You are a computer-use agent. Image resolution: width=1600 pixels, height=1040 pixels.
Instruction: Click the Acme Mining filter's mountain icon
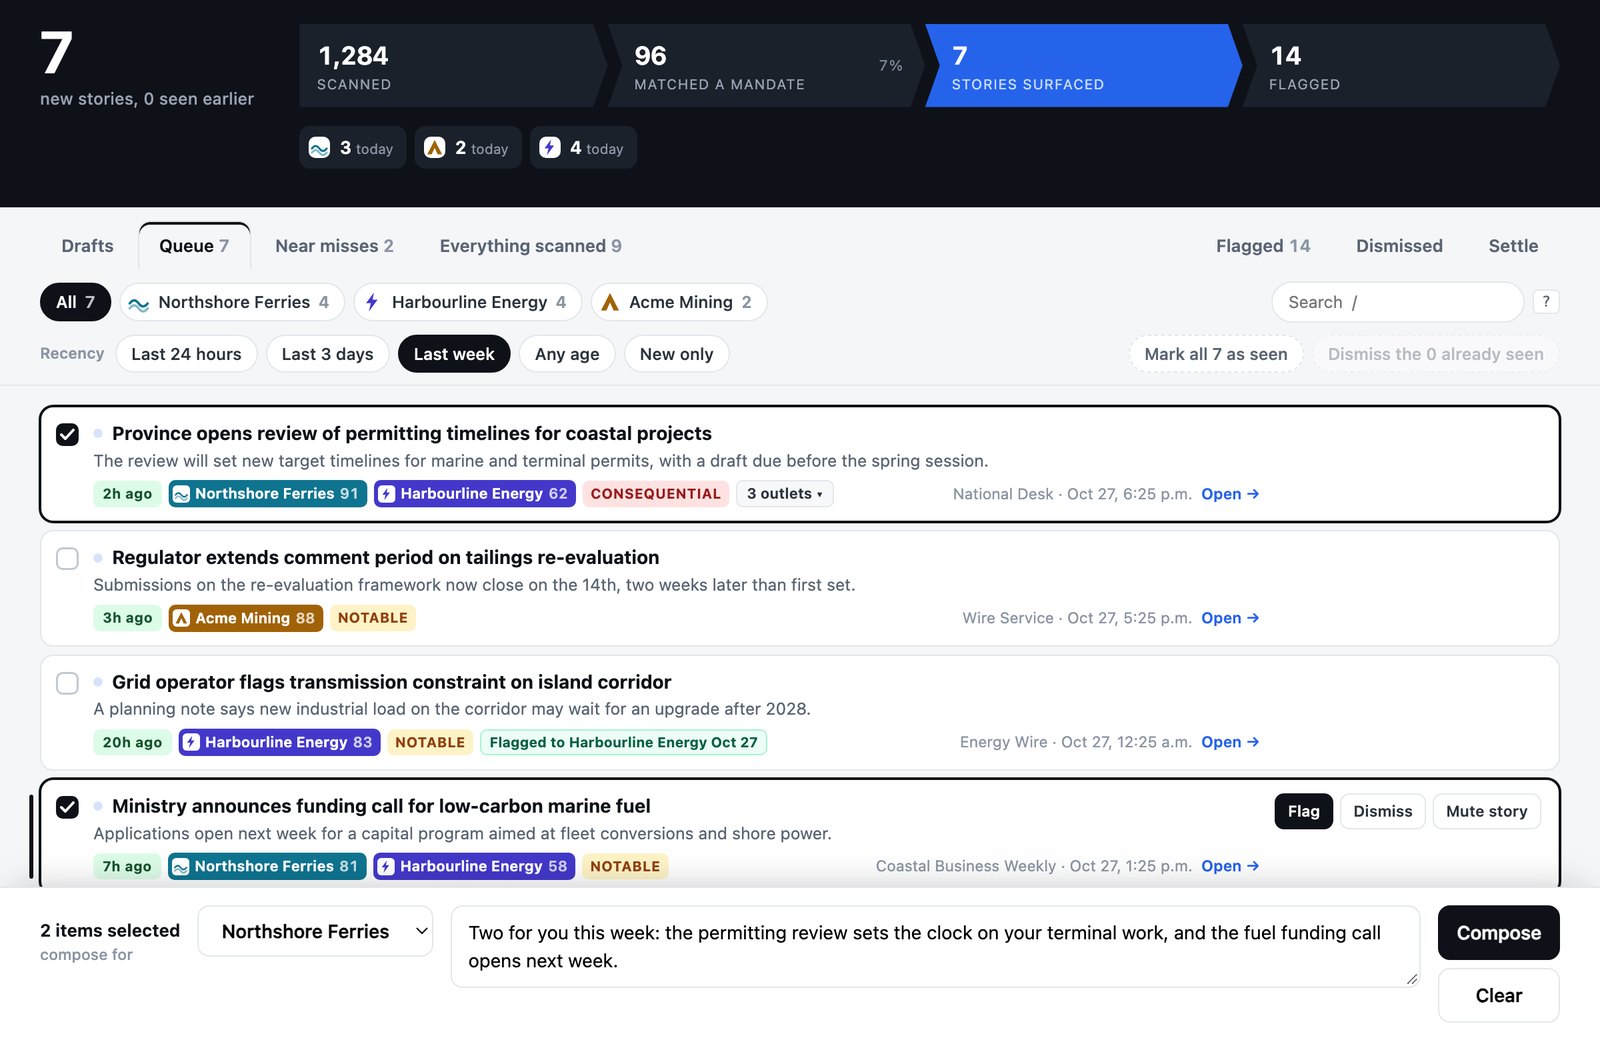click(x=610, y=302)
